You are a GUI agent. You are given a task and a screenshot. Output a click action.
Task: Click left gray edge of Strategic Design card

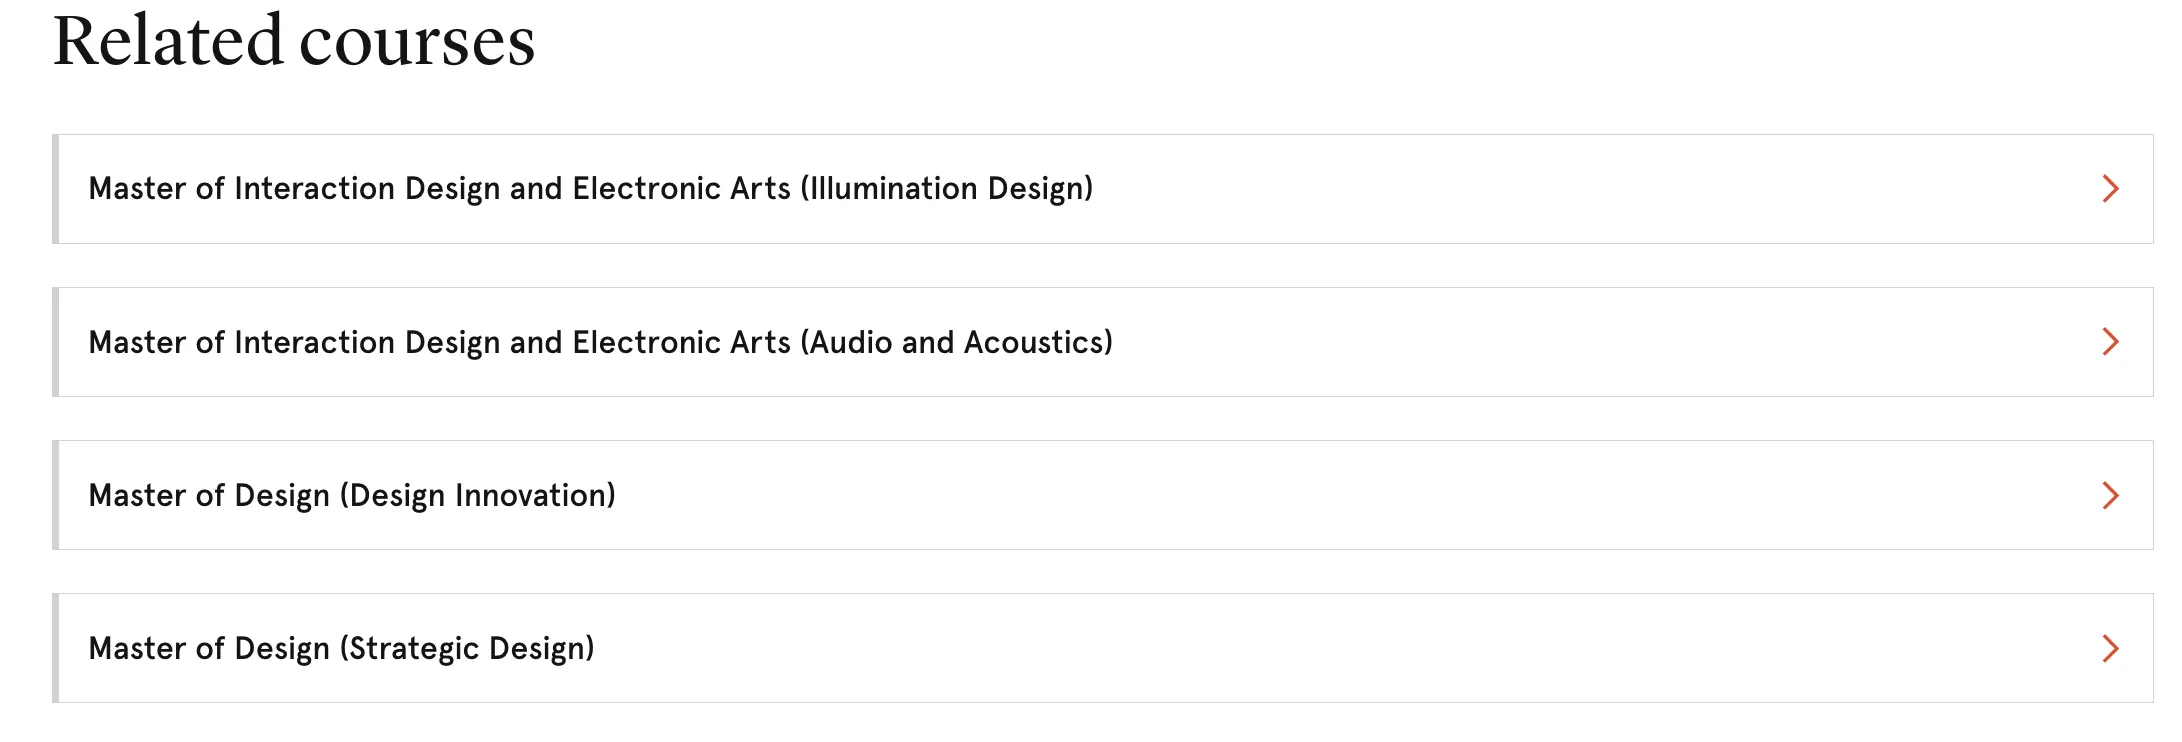click(x=56, y=648)
